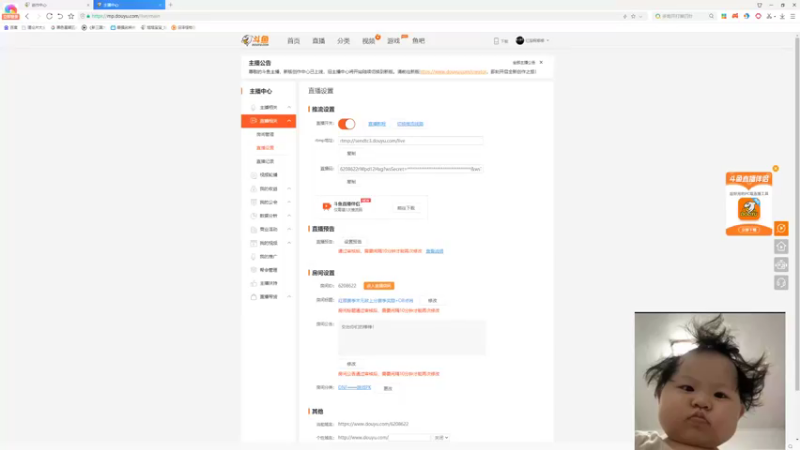Open 直播 in top navigation
The height and width of the screenshot is (450, 800).
click(318, 41)
